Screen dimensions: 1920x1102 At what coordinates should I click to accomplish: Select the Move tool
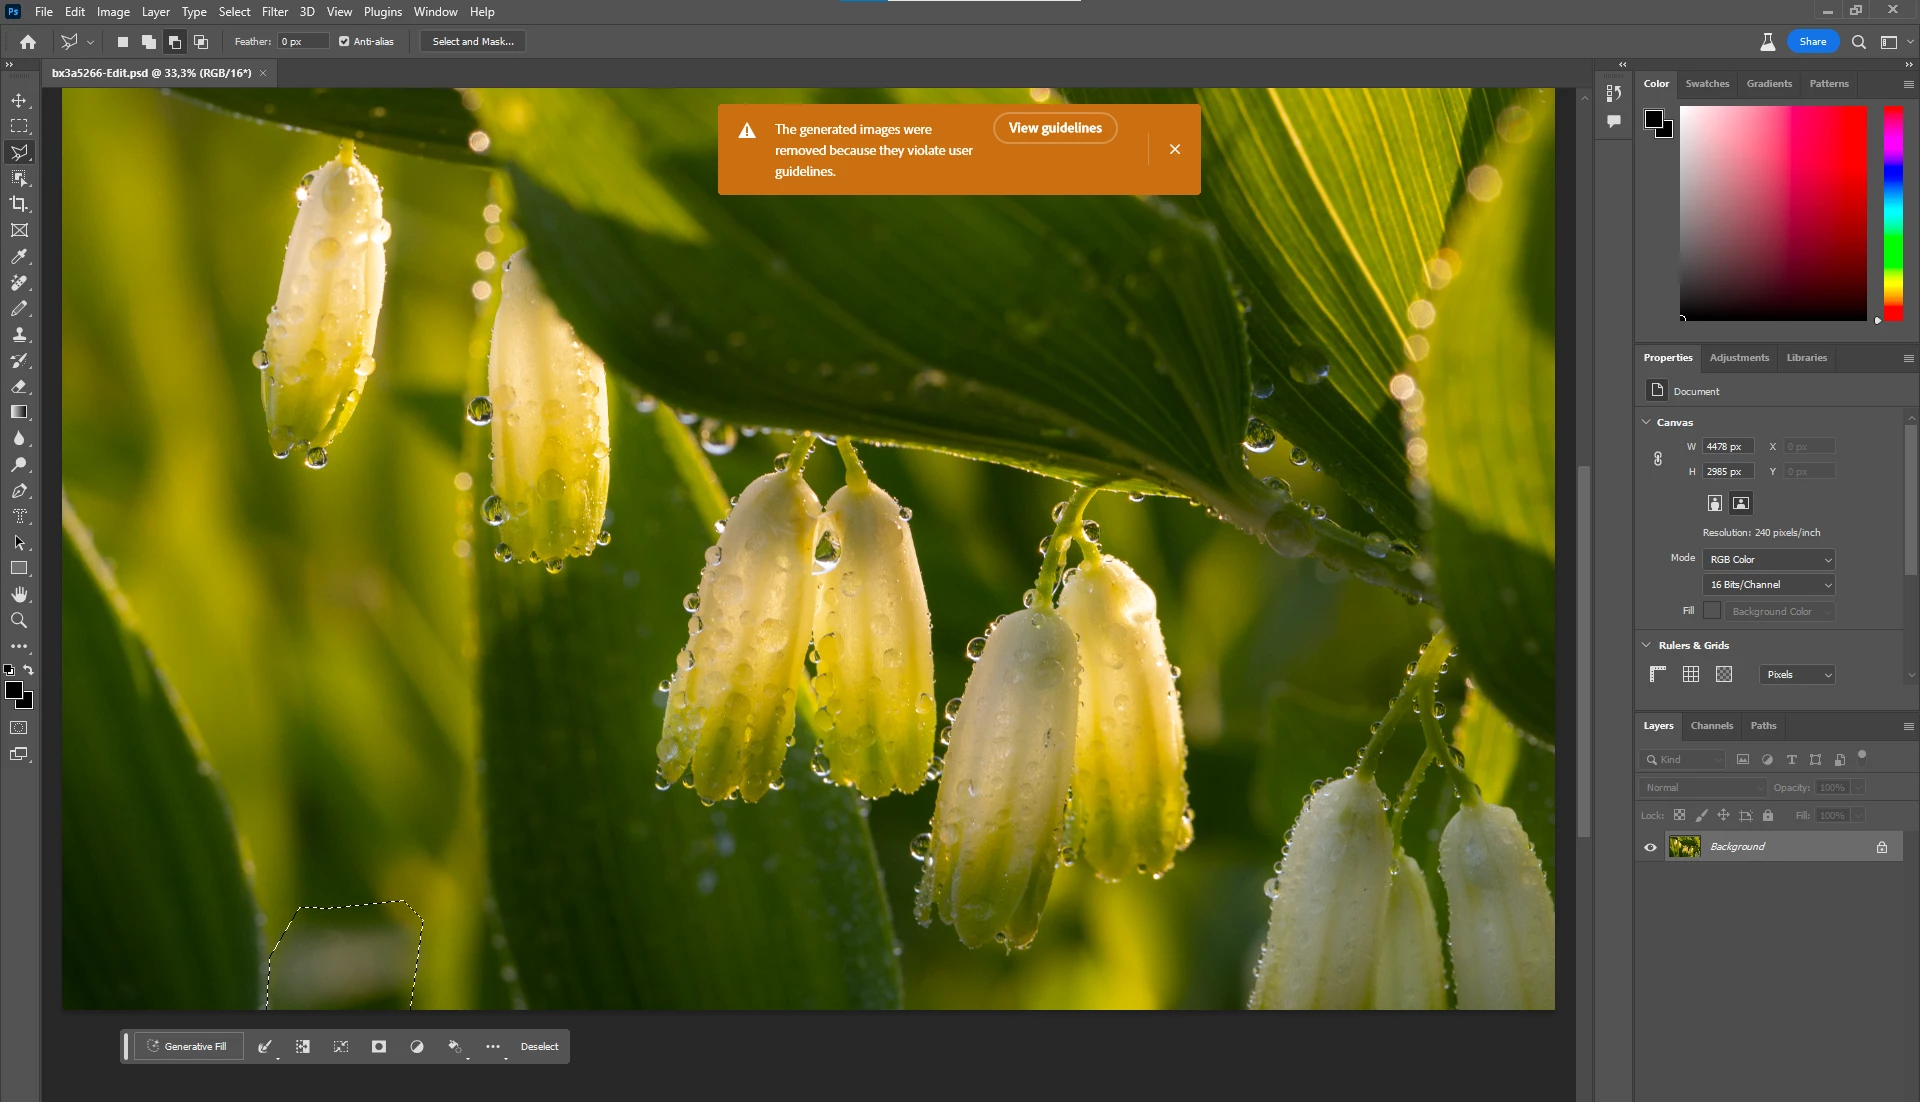(x=19, y=101)
